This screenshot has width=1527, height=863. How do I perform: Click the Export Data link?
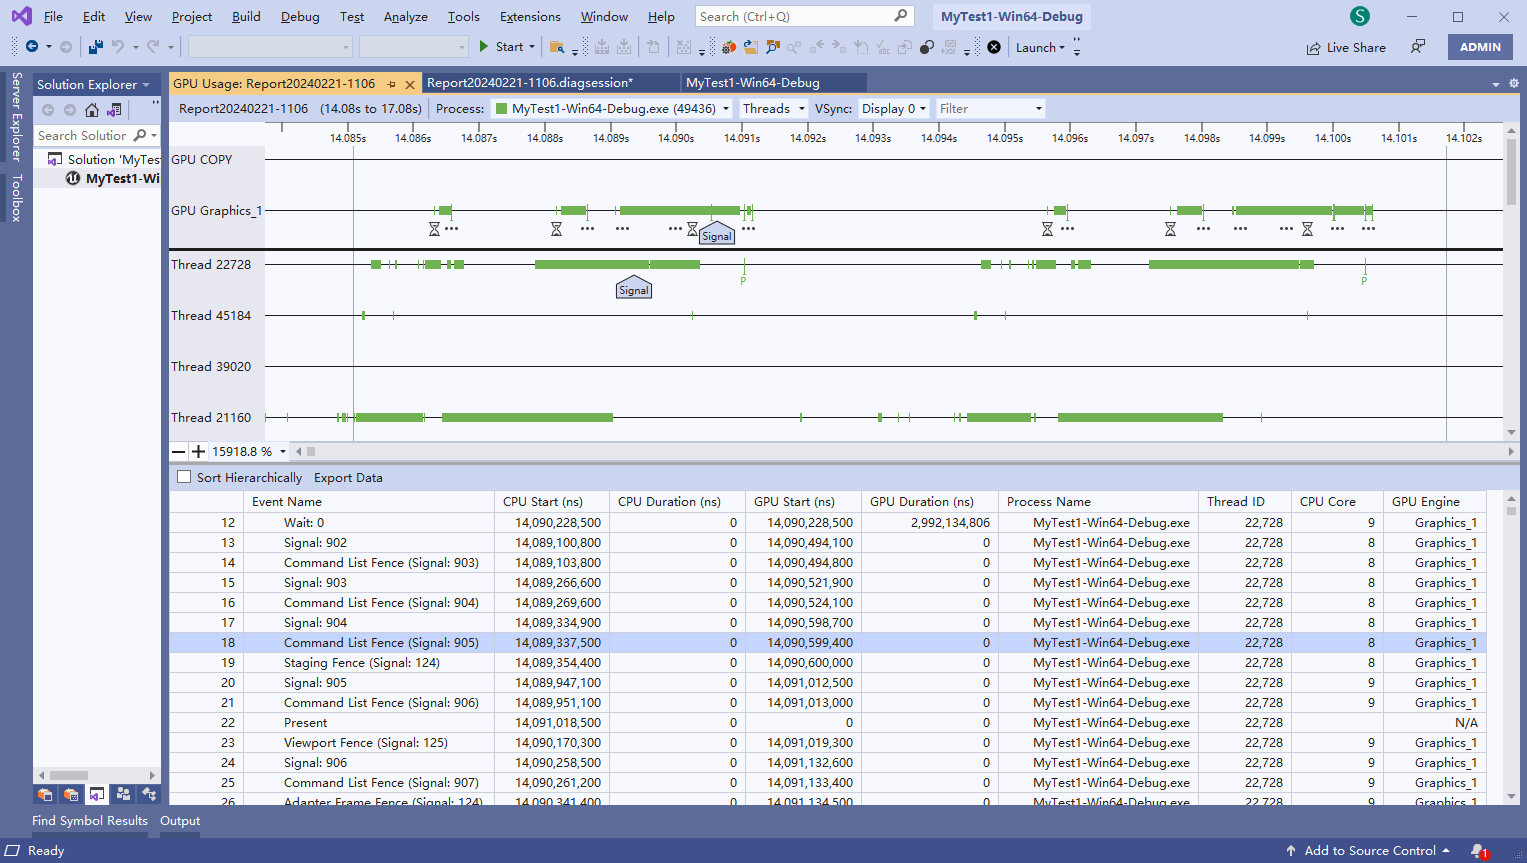click(x=348, y=478)
